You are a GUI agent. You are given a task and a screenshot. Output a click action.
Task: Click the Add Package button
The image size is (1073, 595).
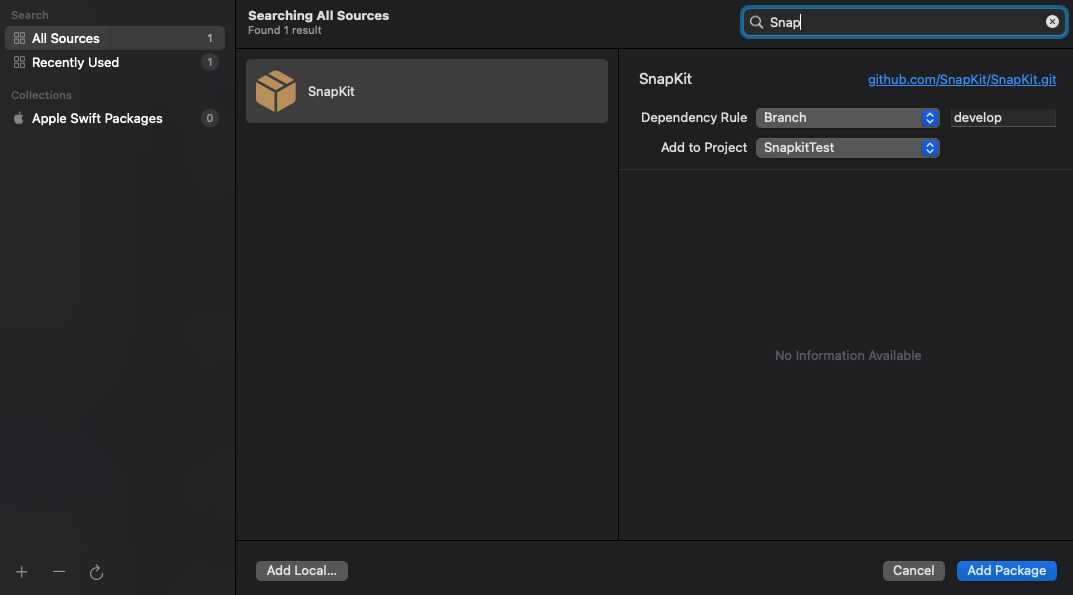pos(1006,570)
